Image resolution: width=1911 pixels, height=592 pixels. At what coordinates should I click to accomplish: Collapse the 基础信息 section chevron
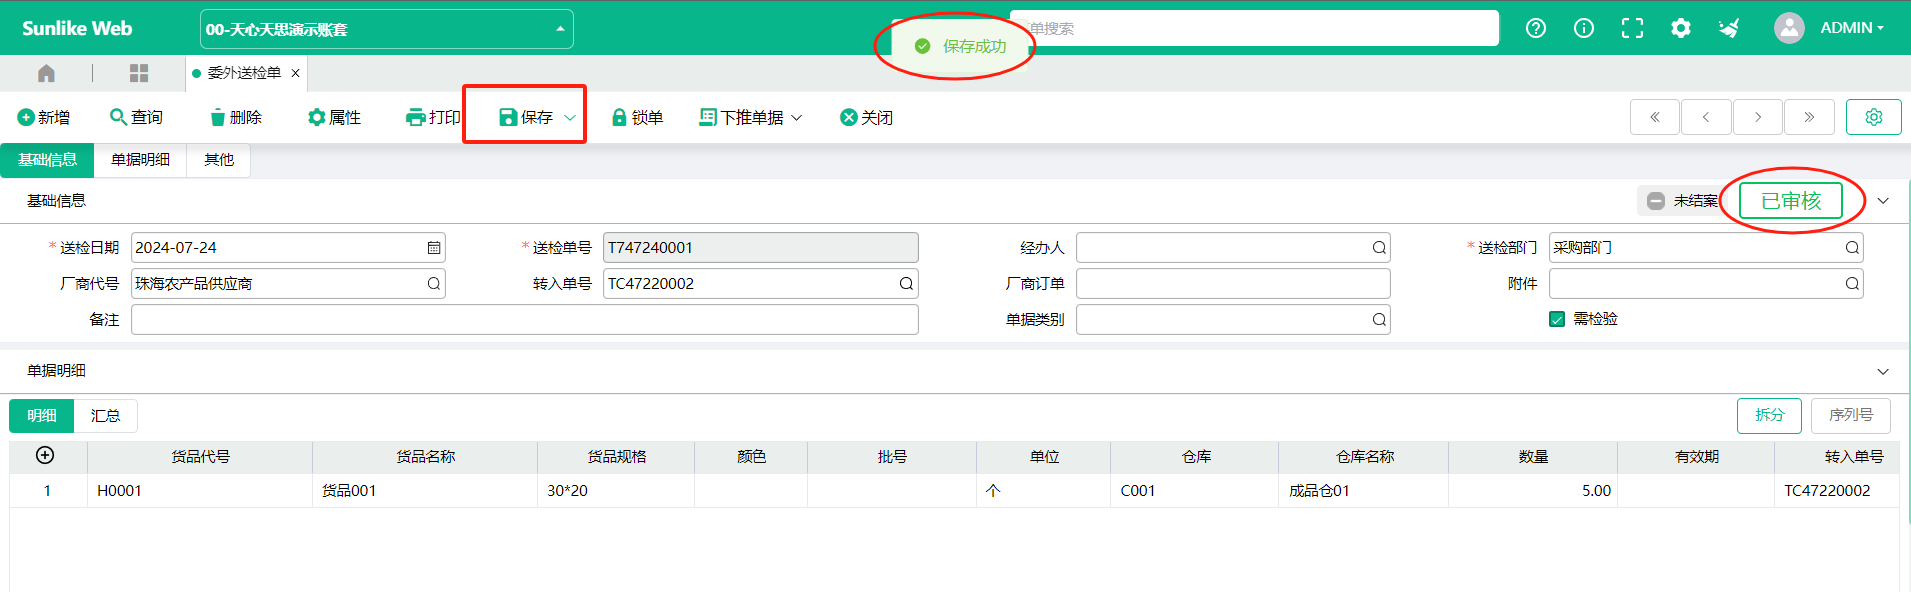[x=1883, y=201]
